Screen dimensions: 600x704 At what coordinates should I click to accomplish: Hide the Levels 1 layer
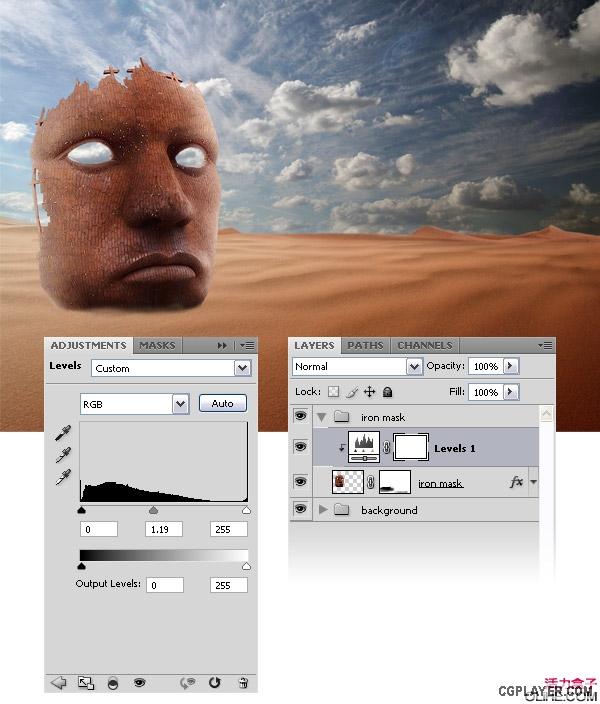300,447
